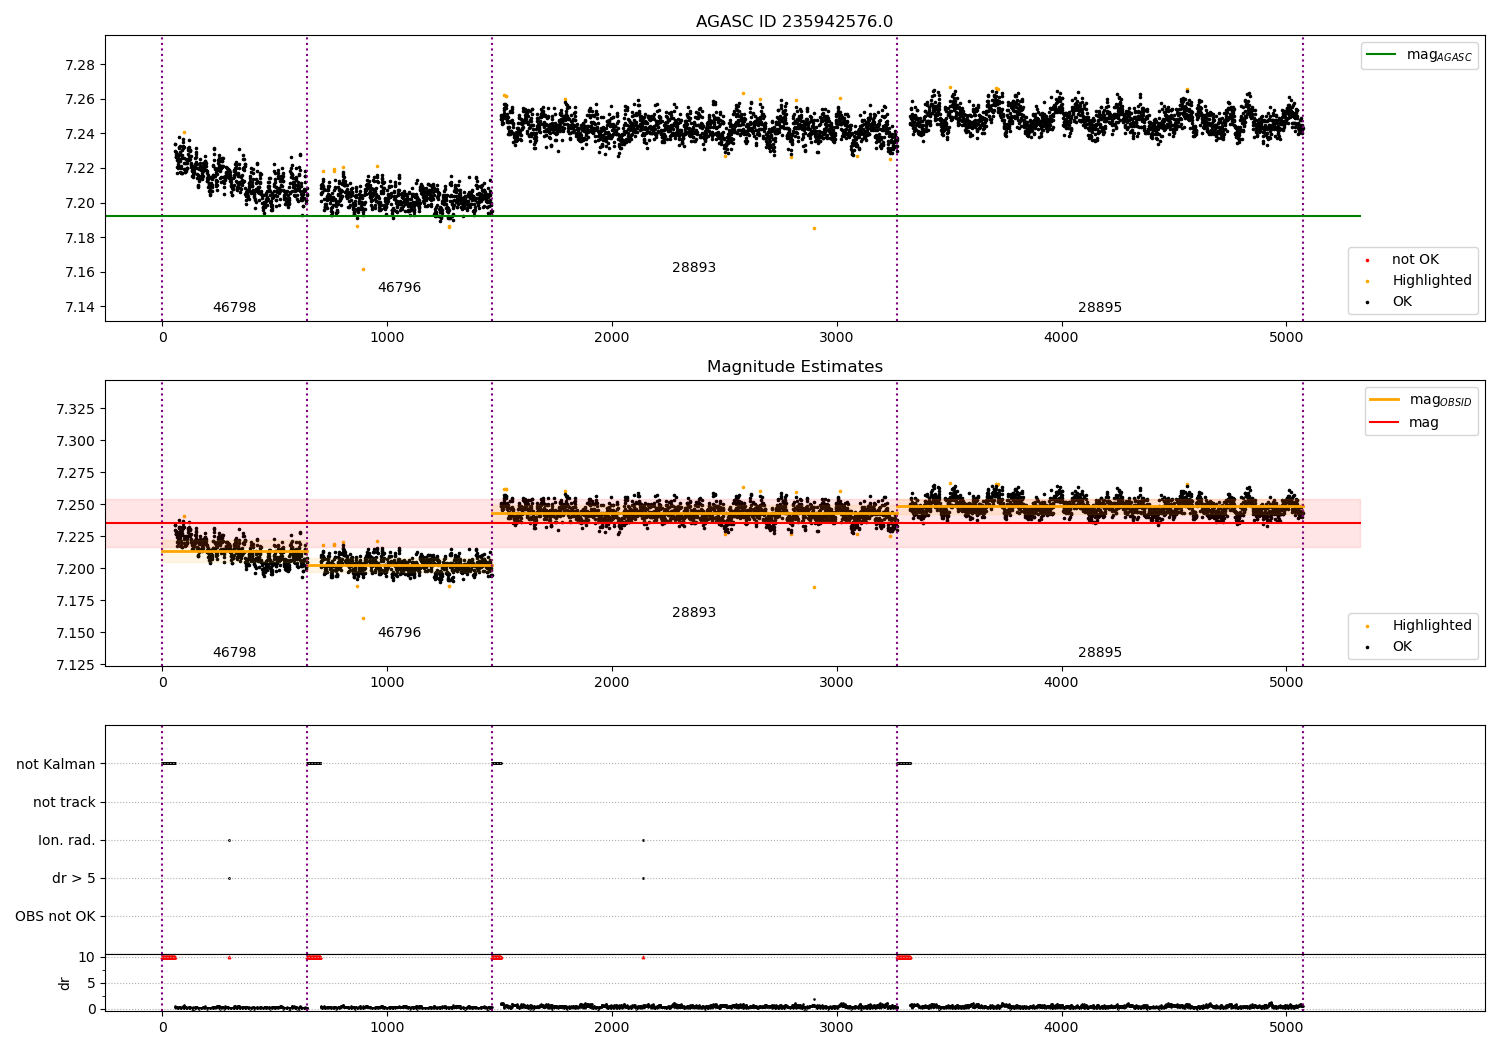Click the rotated 'dr' axis label

point(65,983)
